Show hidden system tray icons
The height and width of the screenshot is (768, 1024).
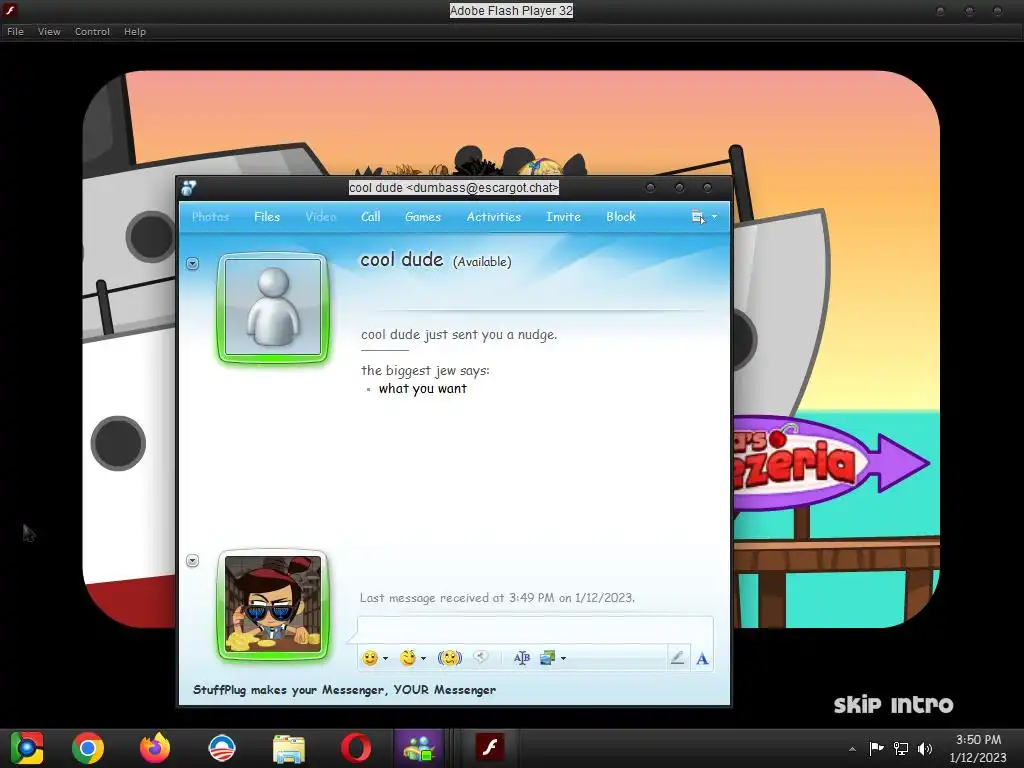[x=852, y=749]
